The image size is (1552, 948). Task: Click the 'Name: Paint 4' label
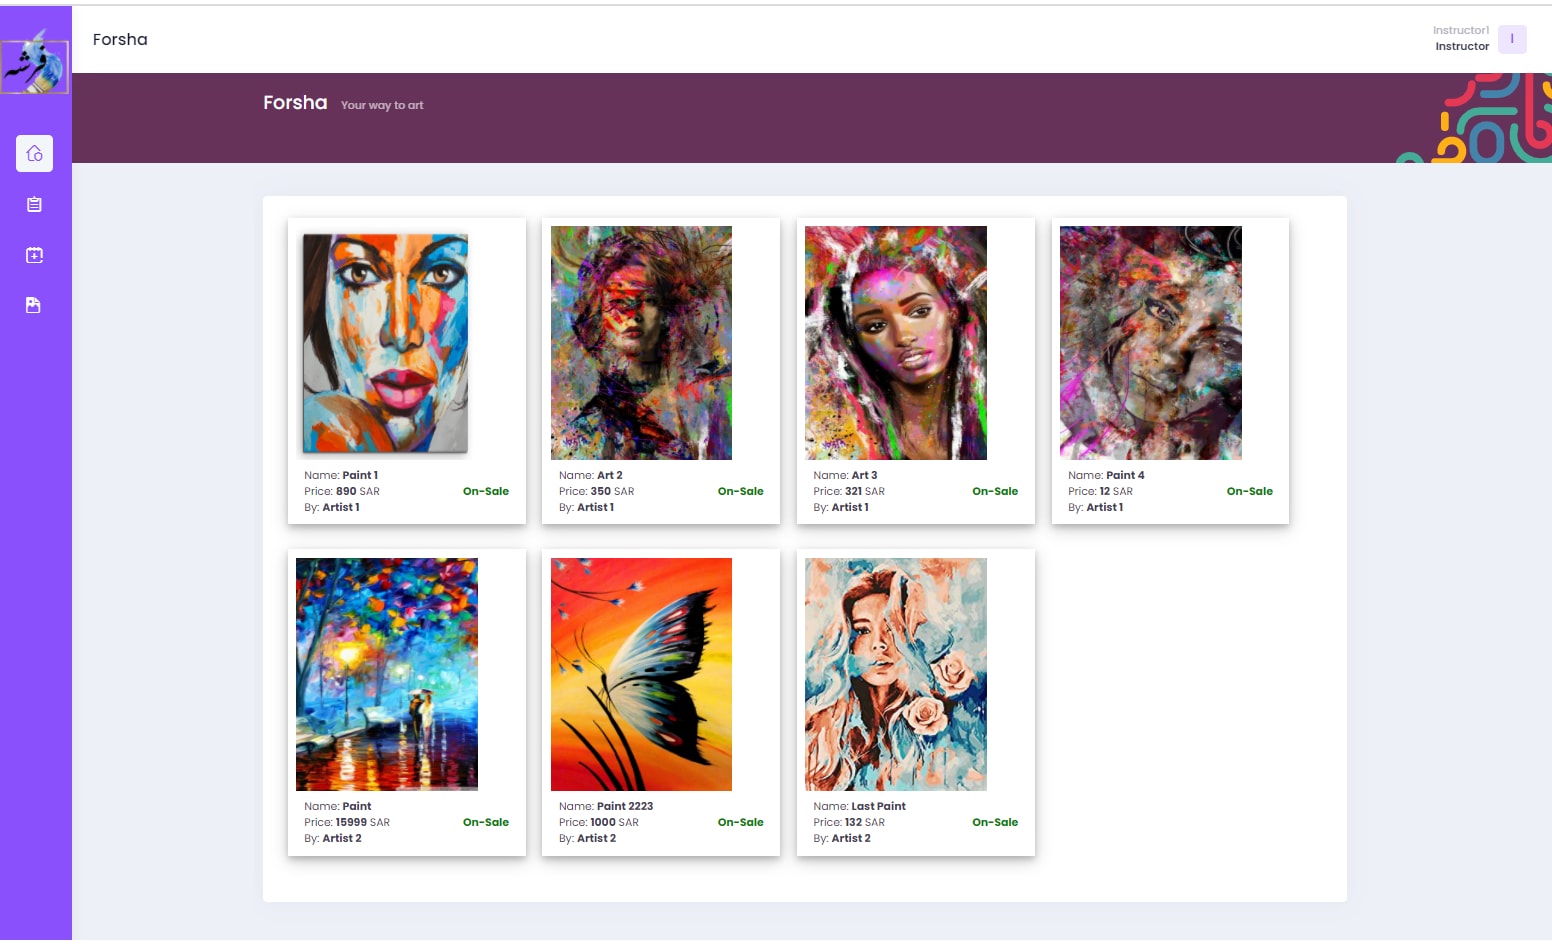click(x=1106, y=475)
